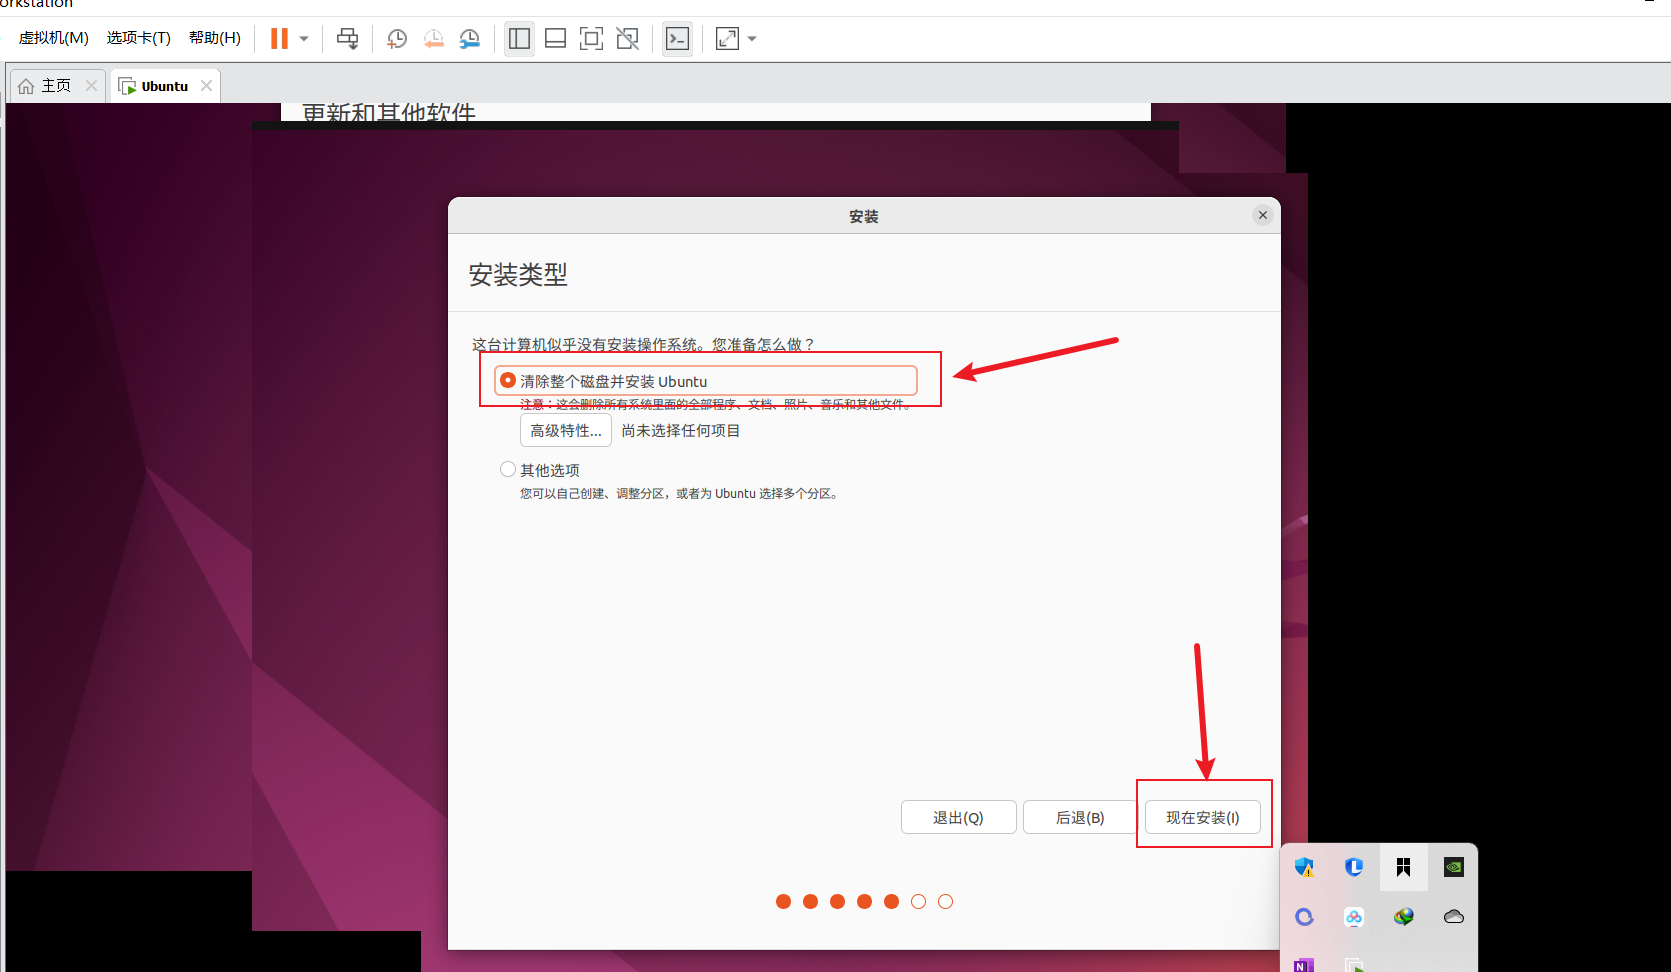Screen dimensions: 1671x972
Task: Click the 高级特性... button
Action: click(566, 431)
